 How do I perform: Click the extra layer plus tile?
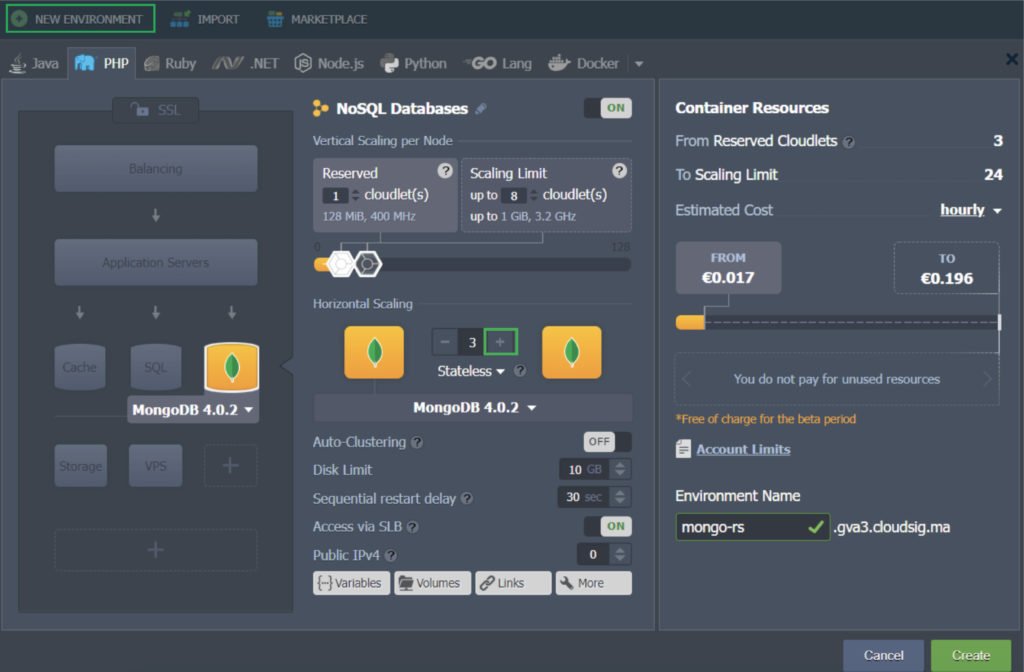[231, 466]
